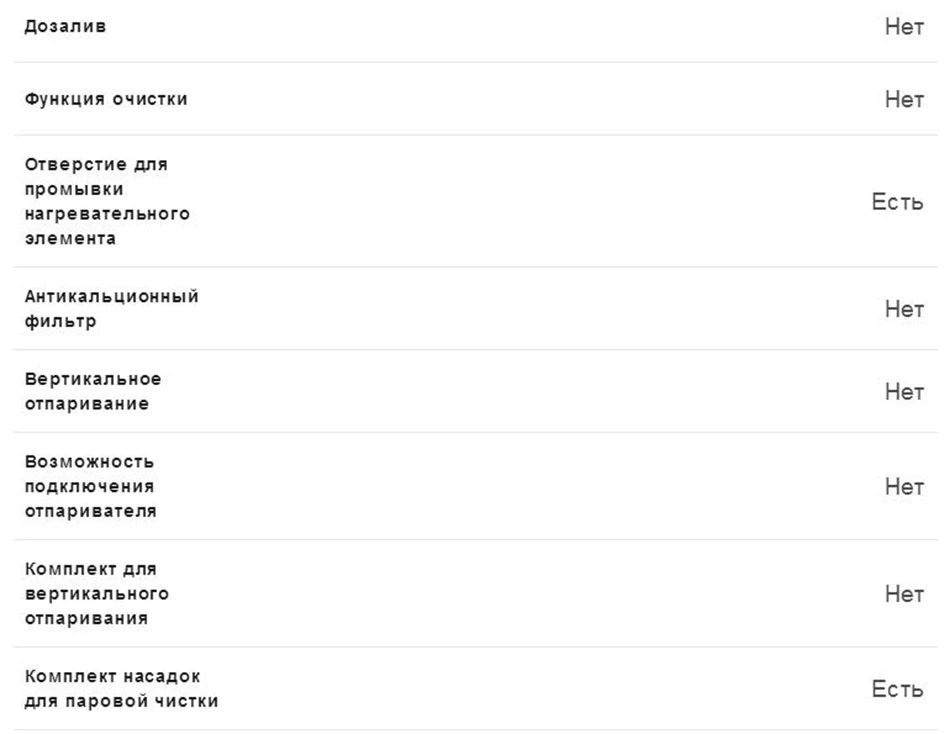Viewport: 950px width, 734px height.
Task: Click the text "для паровой чистки"
Action: tap(121, 701)
